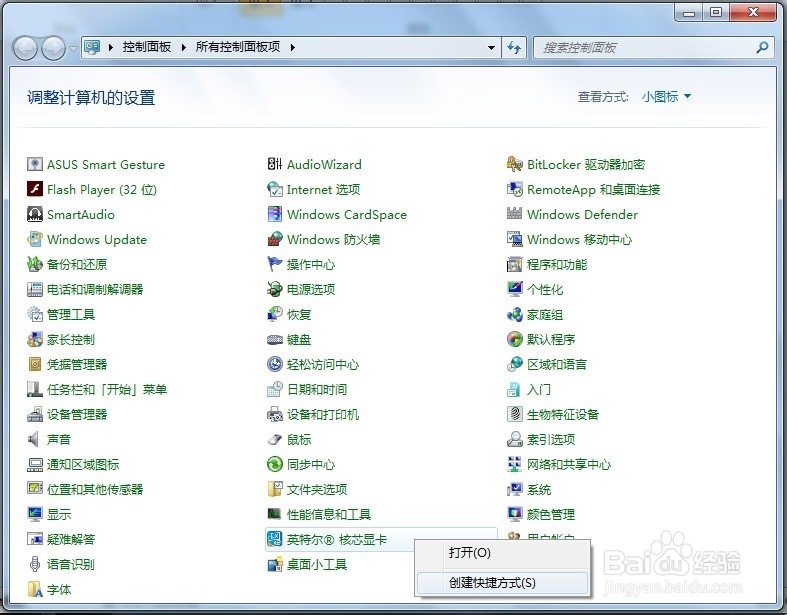Expand the arrow after 控制面板 breadcrumb
The height and width of the screenshot is (615, 787).
184,47
